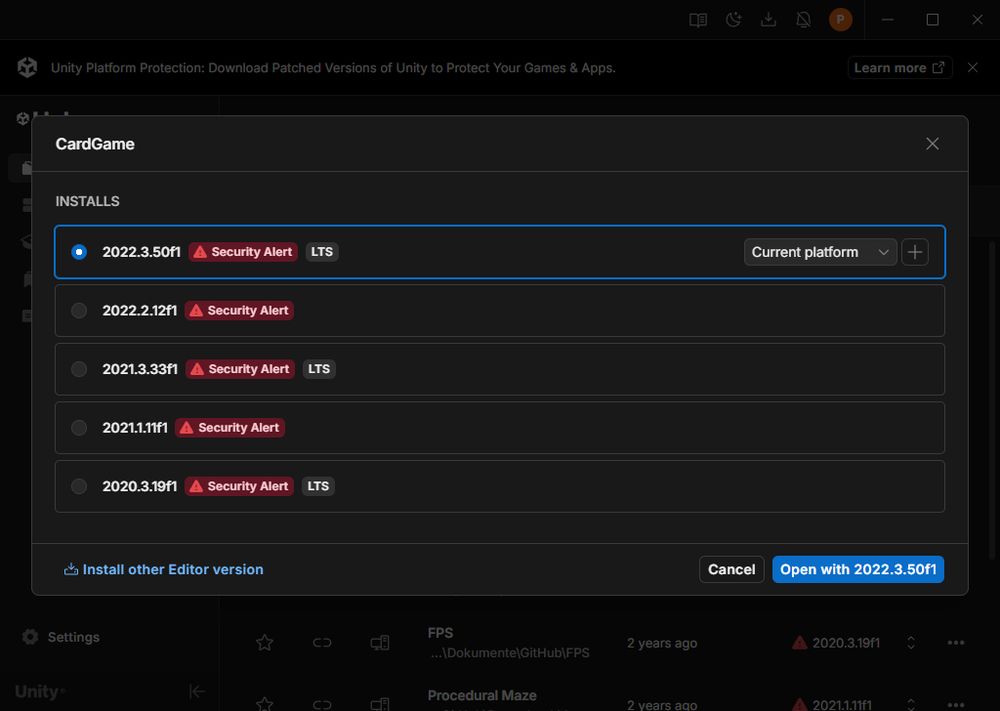
Task: Close the CardGame dialog
Action: pos(932,144)
